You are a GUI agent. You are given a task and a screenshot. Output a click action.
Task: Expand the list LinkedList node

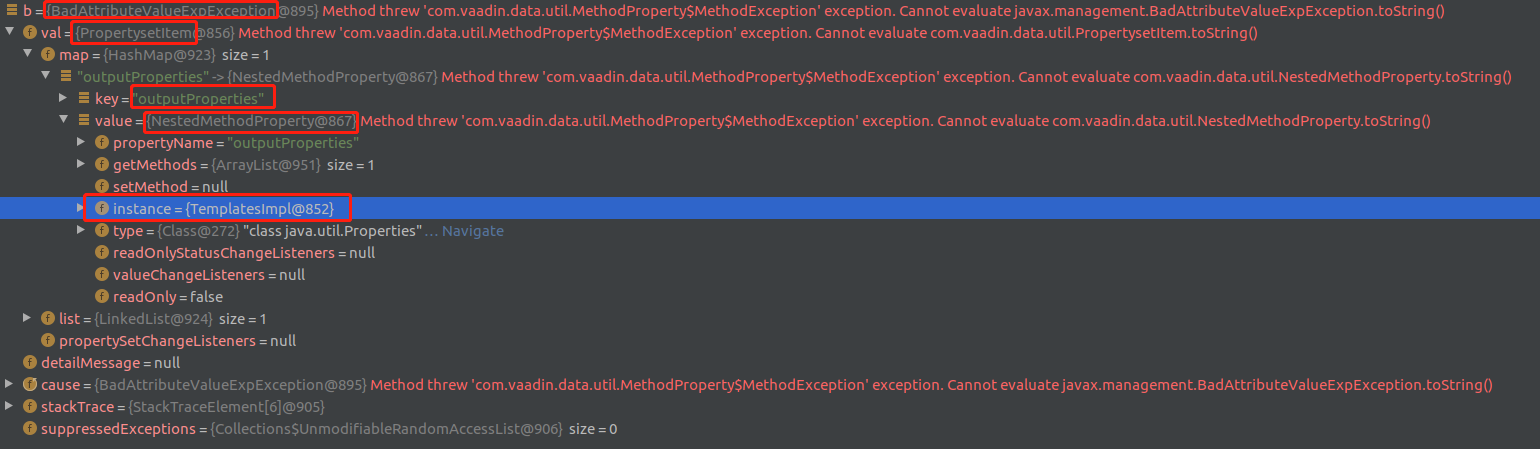coord(28,319)
